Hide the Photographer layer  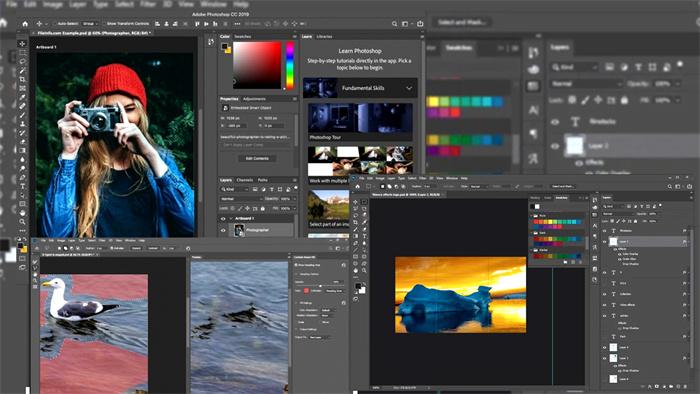pyautogui.click(x=223, y=230)
